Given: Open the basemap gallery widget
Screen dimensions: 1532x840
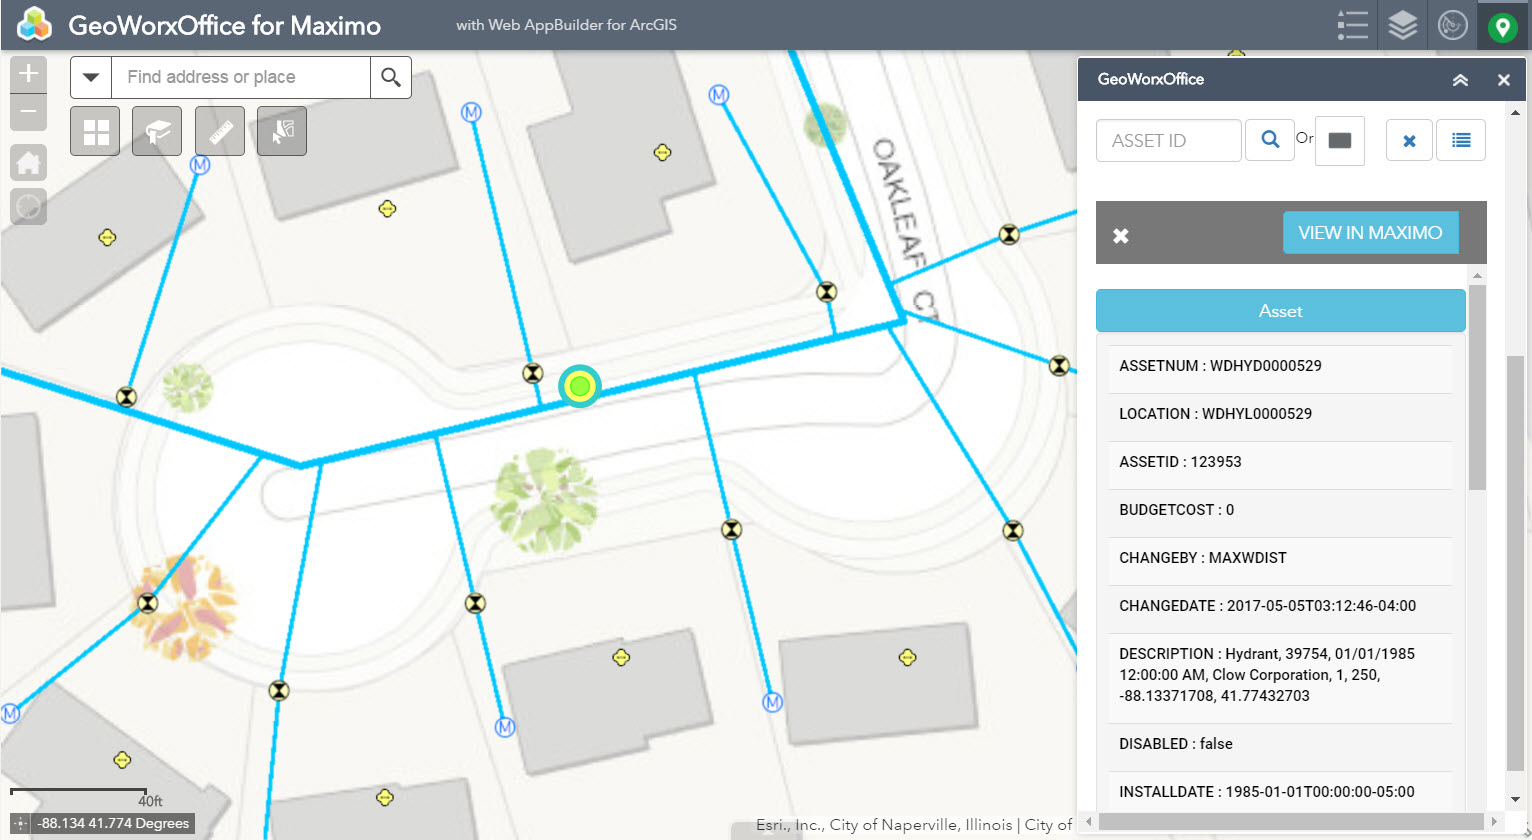Looking at the screenshot, I should (x=96, y=132).
